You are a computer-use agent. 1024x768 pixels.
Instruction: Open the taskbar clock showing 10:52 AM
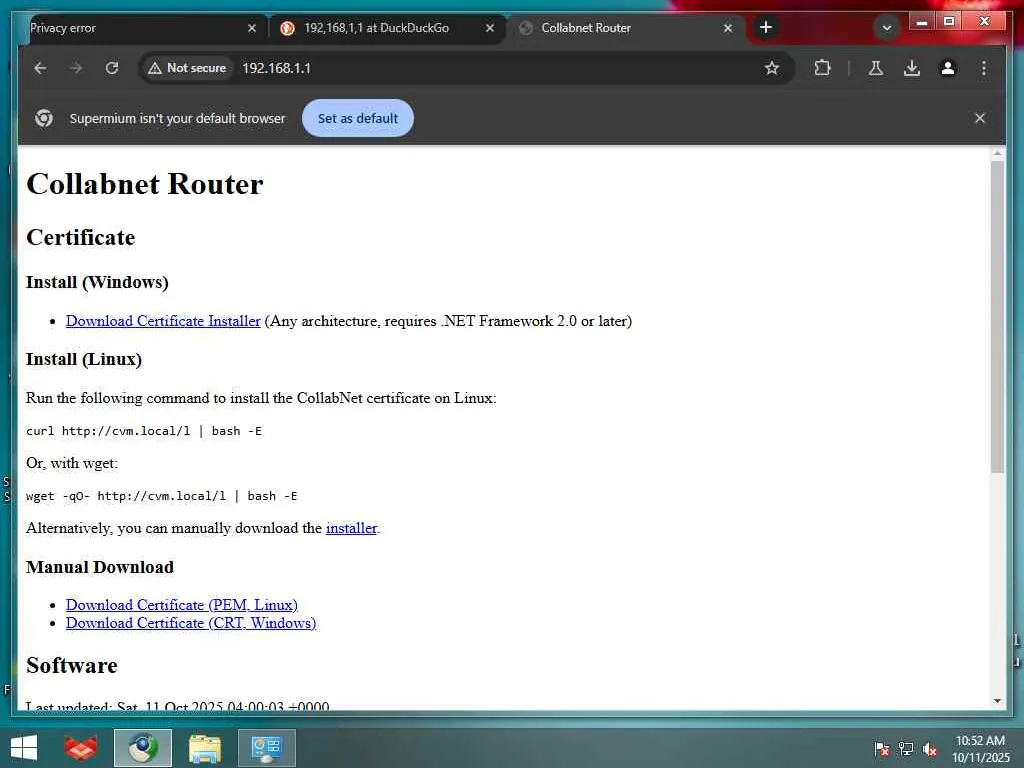(x=980, y=749)
